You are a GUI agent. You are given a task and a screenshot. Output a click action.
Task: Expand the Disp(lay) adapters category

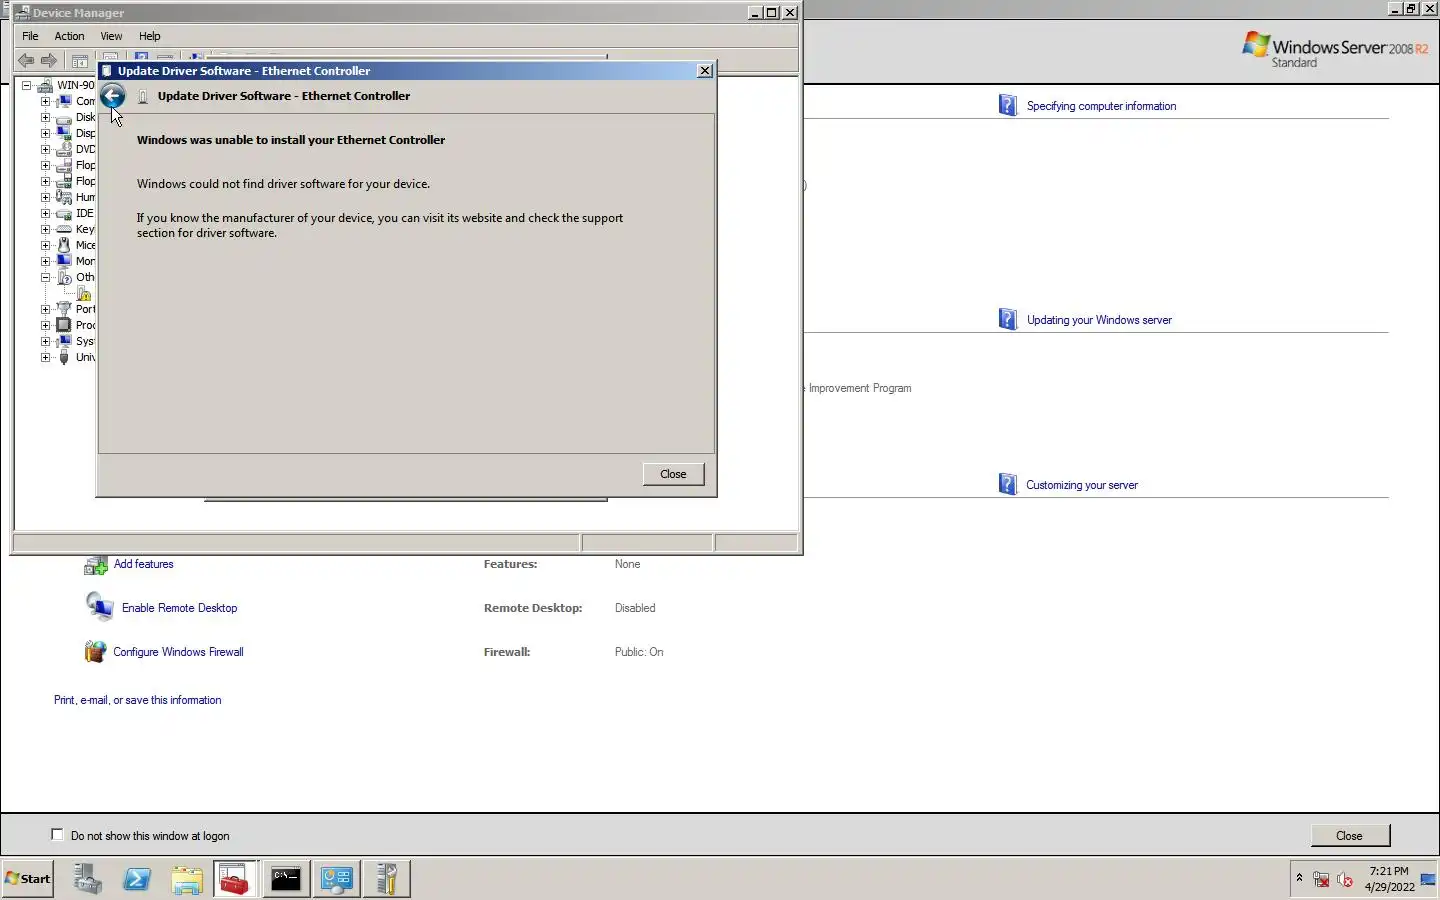[x=45, y=133]
